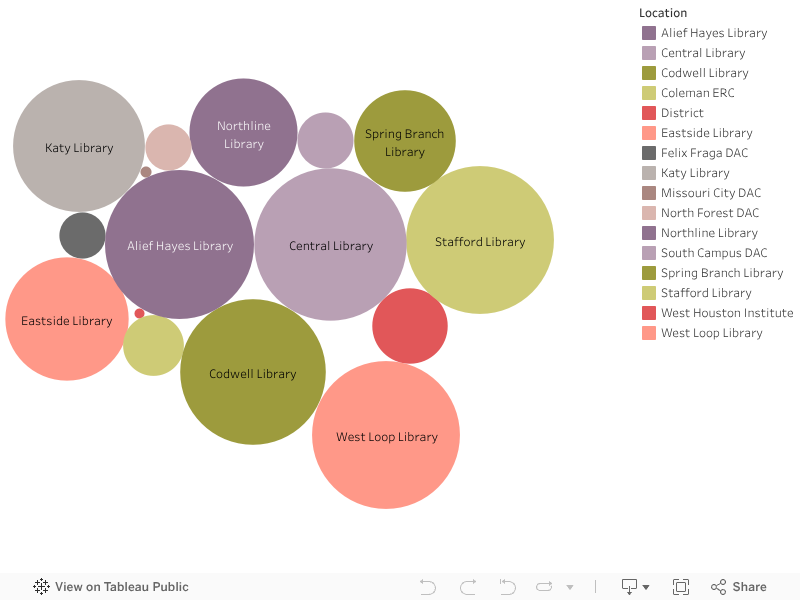Select Codwell Library legend swatch

[x=648, y=73]
